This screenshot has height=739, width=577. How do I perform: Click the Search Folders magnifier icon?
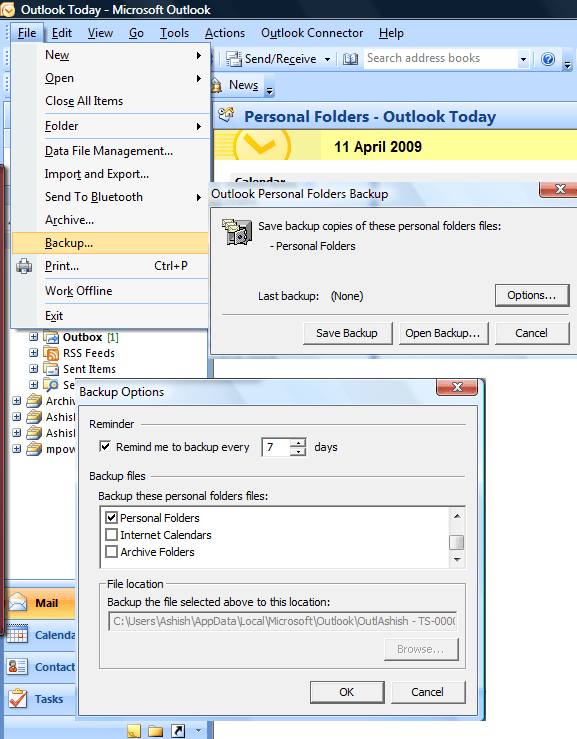[51, 385]
